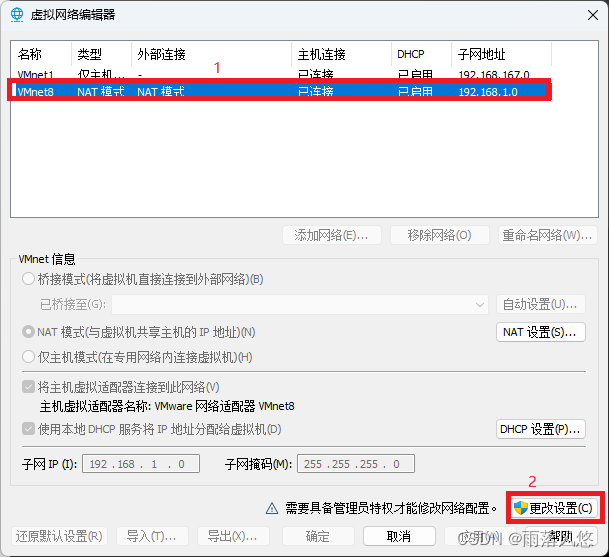
Task: Click the 重命名网络(W) button
Action: (x=547, y=235)
